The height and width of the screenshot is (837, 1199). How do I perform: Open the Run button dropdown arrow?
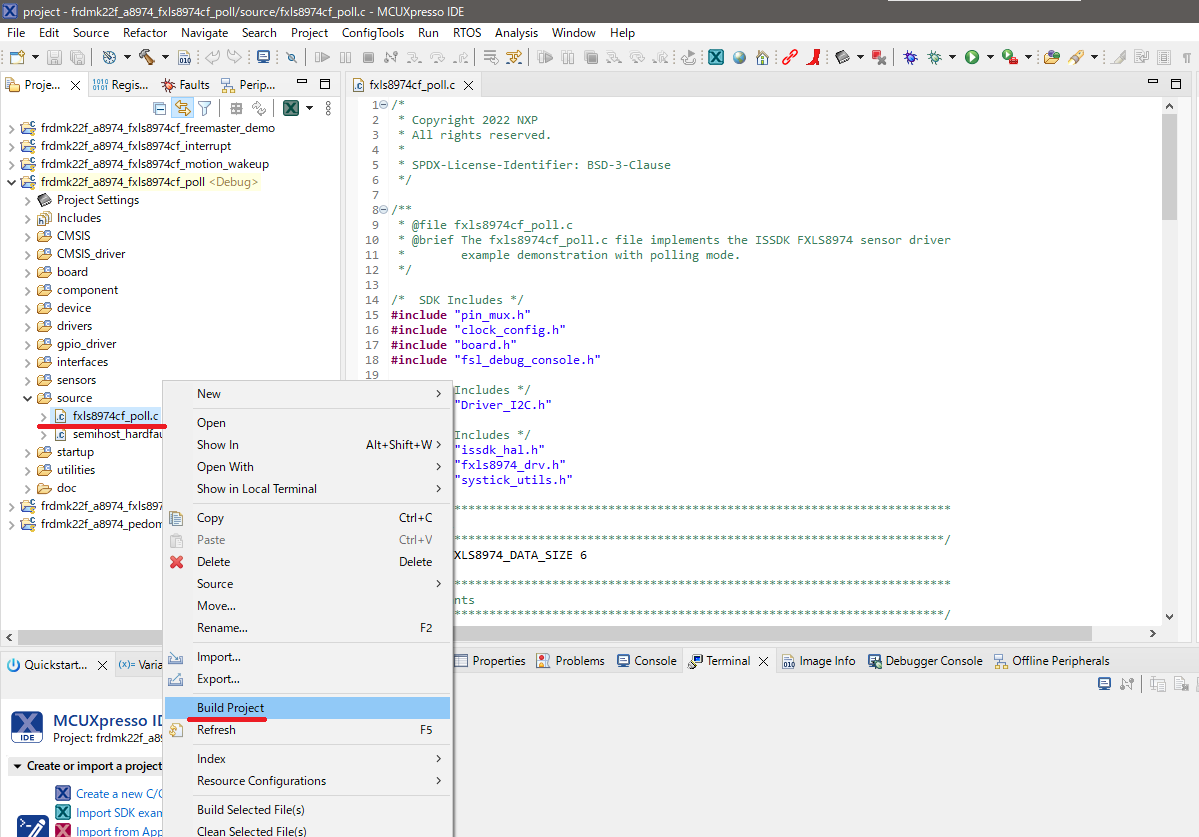(x=989, y=57)
